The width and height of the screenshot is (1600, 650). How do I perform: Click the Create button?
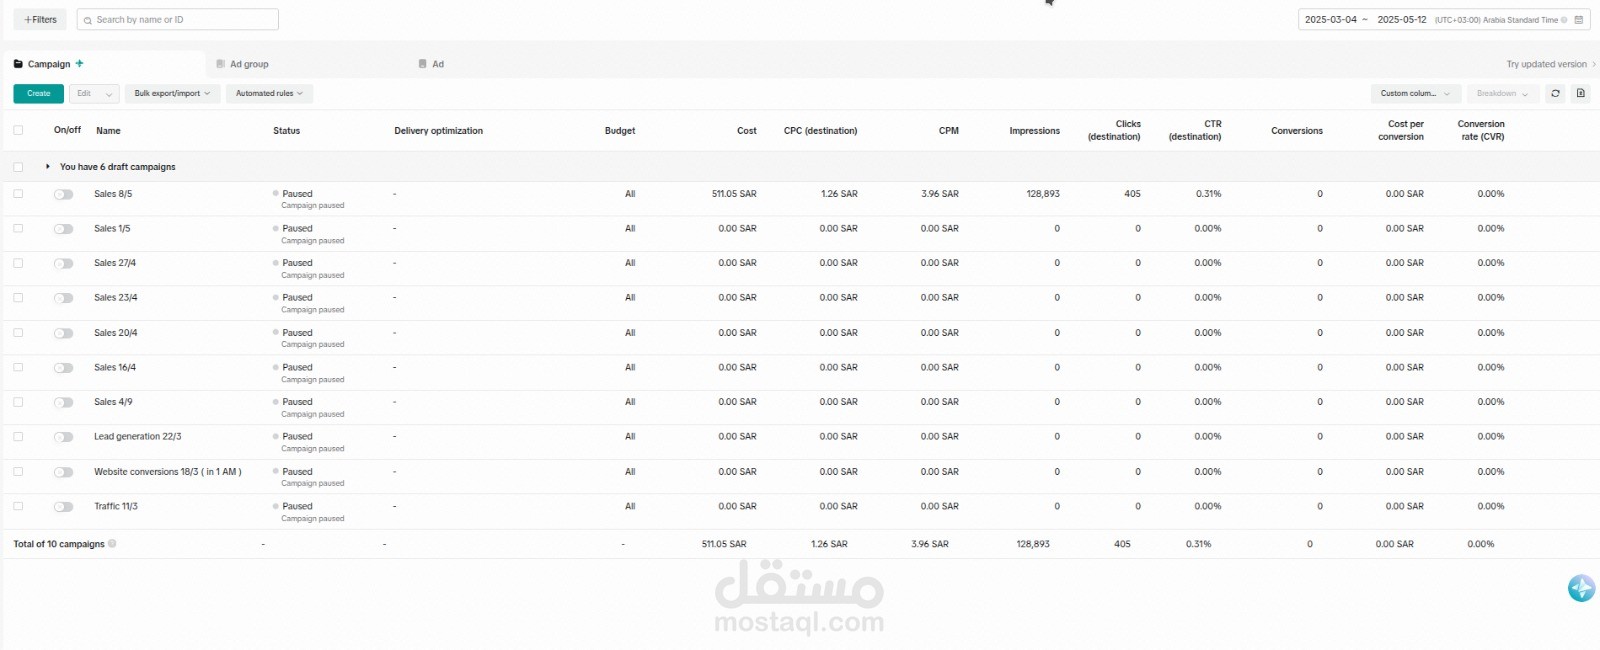39,93
